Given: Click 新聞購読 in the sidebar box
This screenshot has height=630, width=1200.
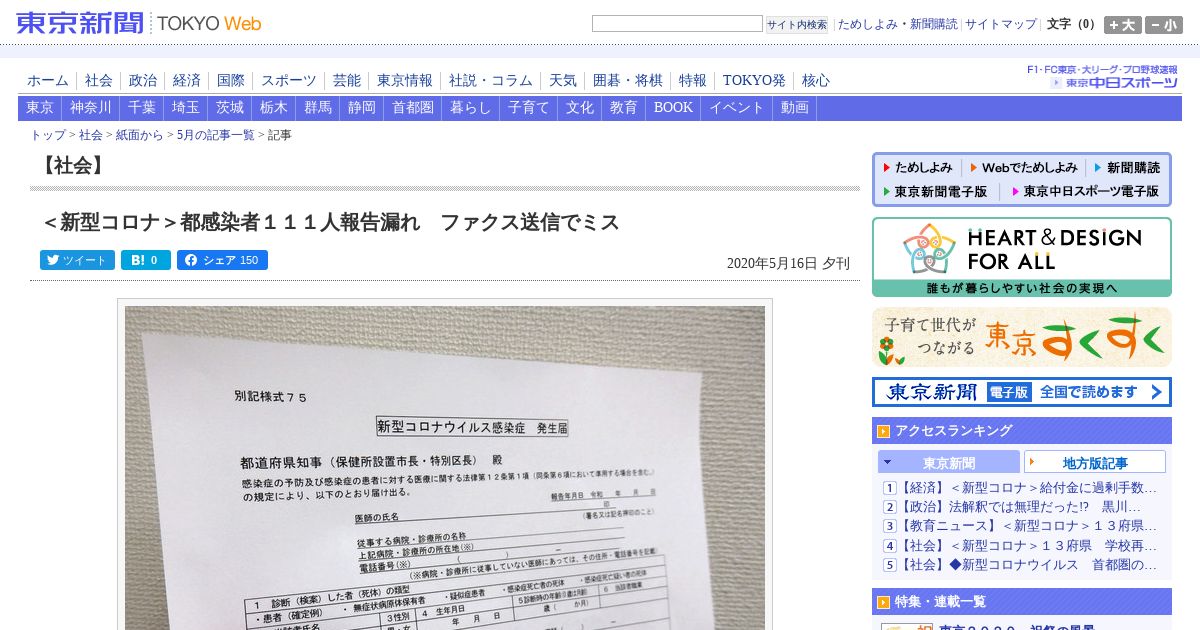Looking at the screenshot, I should [1127, 168].
